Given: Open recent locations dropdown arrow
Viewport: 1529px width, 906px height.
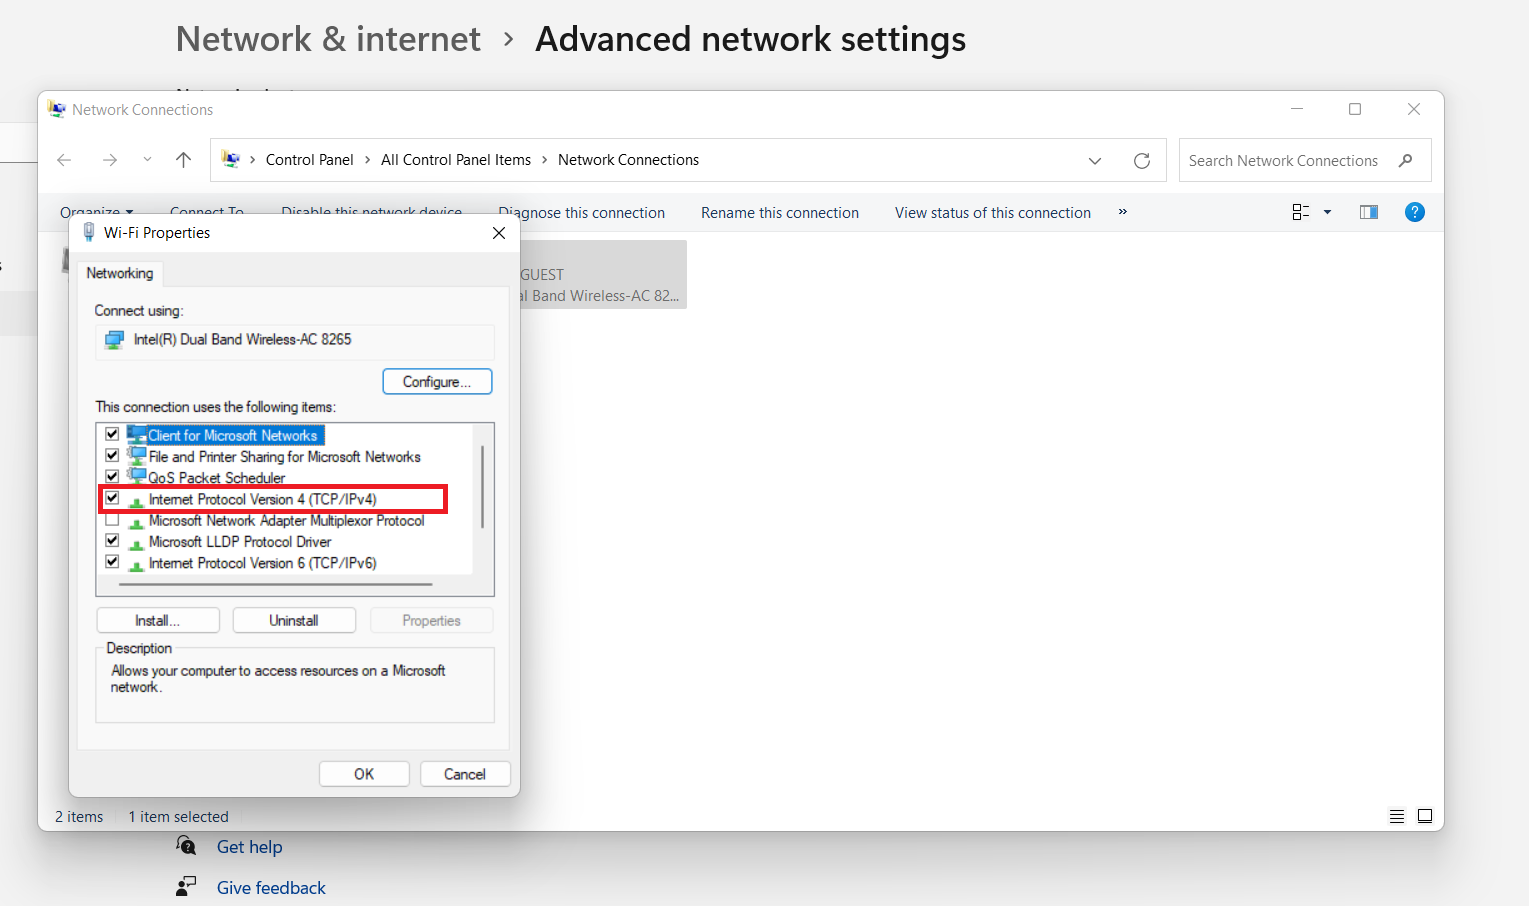Looking at the screenshot, I should coord(147,160).
